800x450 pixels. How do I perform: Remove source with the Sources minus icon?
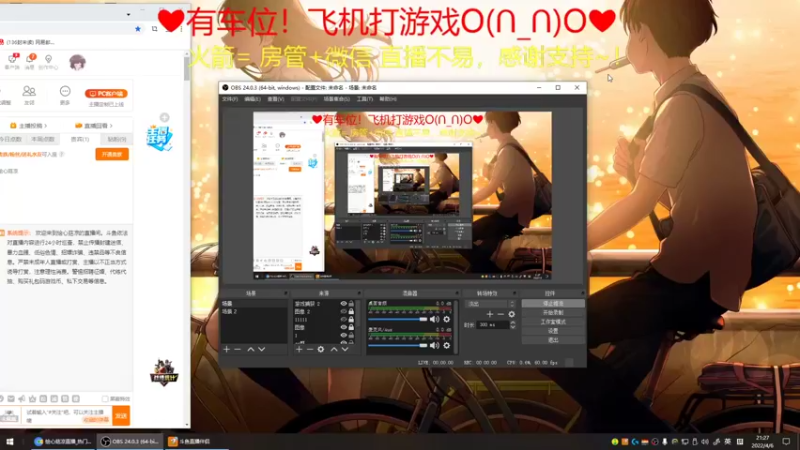pos(310,349)
